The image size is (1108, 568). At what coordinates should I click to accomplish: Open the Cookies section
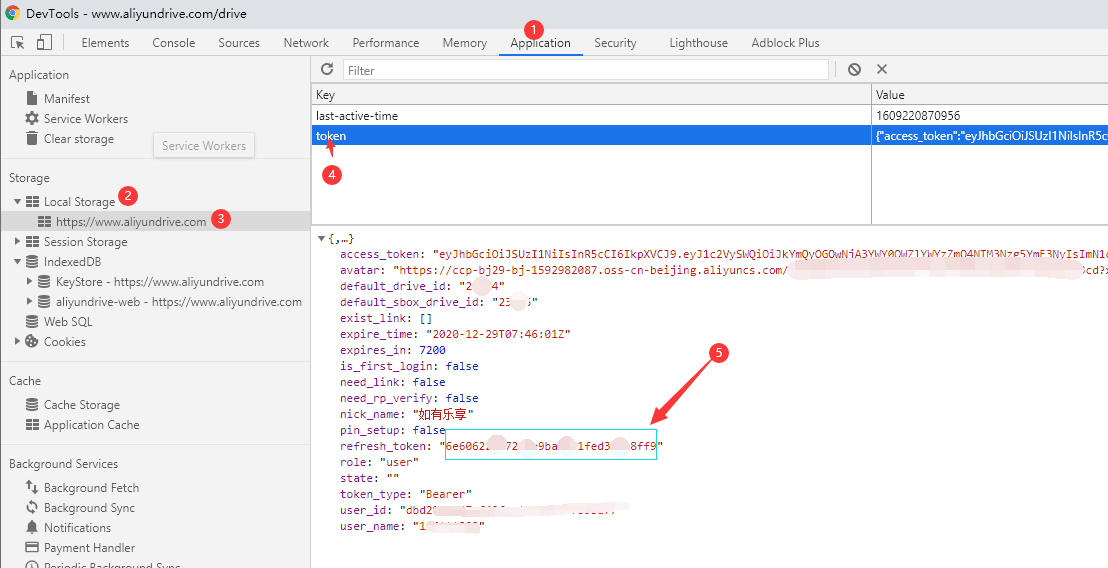64,342
